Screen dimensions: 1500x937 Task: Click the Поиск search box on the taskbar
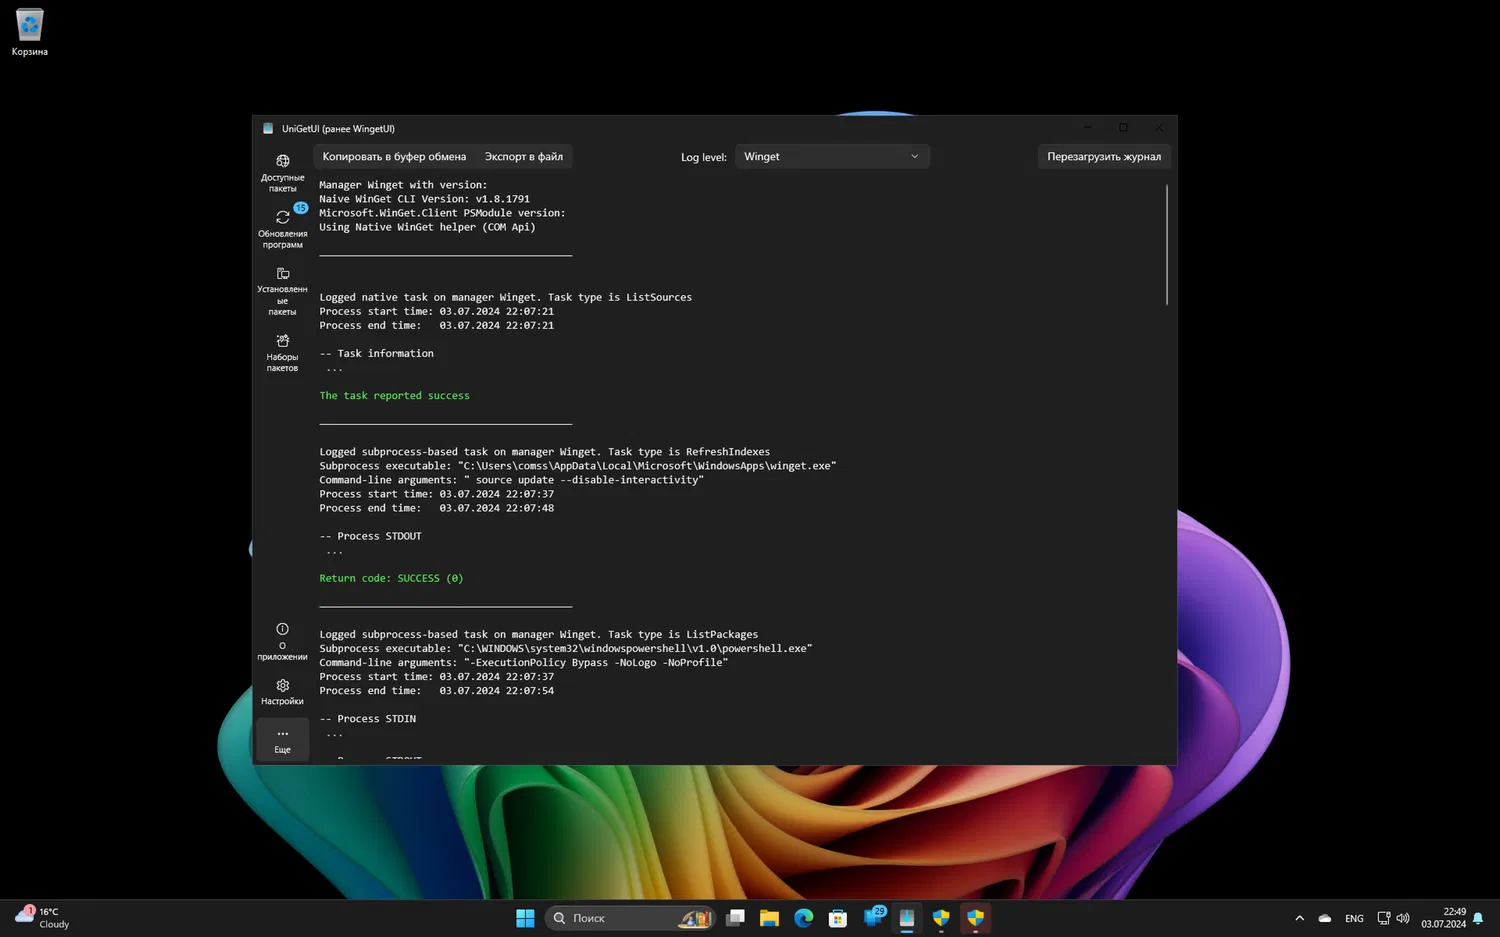[x=630, y=918]
